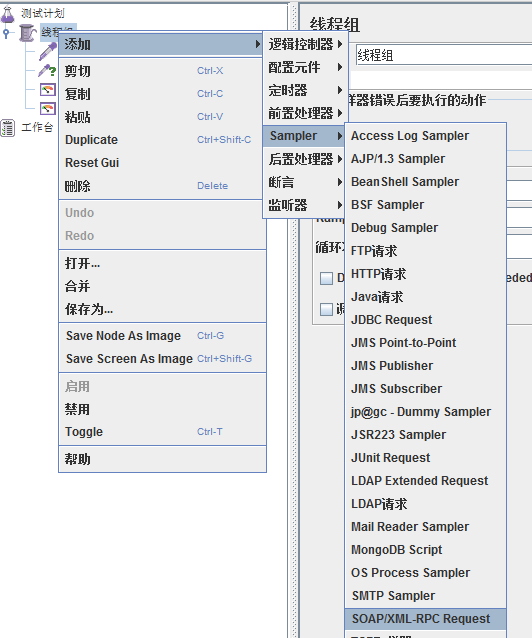The image size is (532, 638).
Task: Expand the 前置处理器 submenu
Action: [x=305, y=113]
